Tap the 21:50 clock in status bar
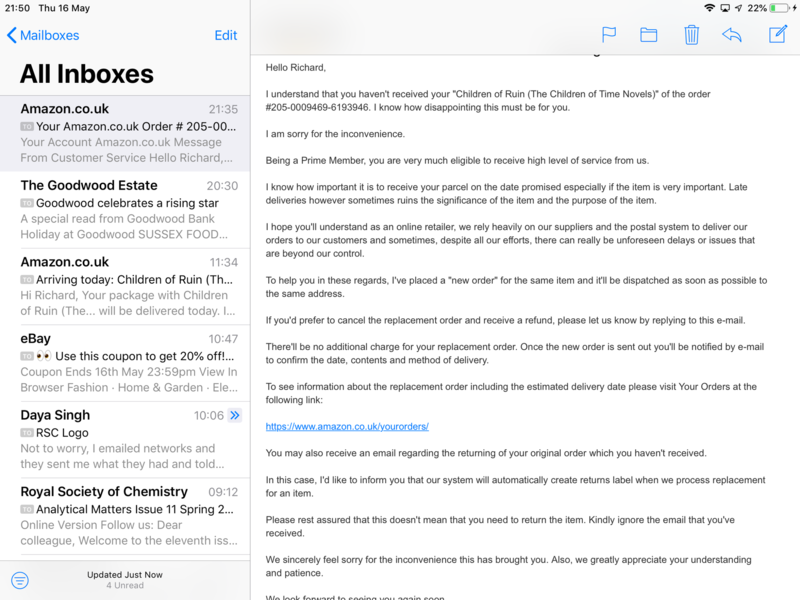The height and width of the screenshot is (600, 800). click(17, 8)
